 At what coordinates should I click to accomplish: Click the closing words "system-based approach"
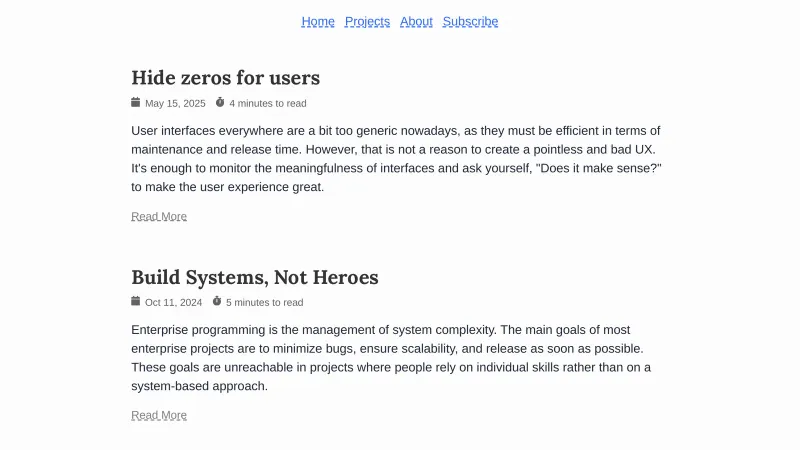point(199,386)
